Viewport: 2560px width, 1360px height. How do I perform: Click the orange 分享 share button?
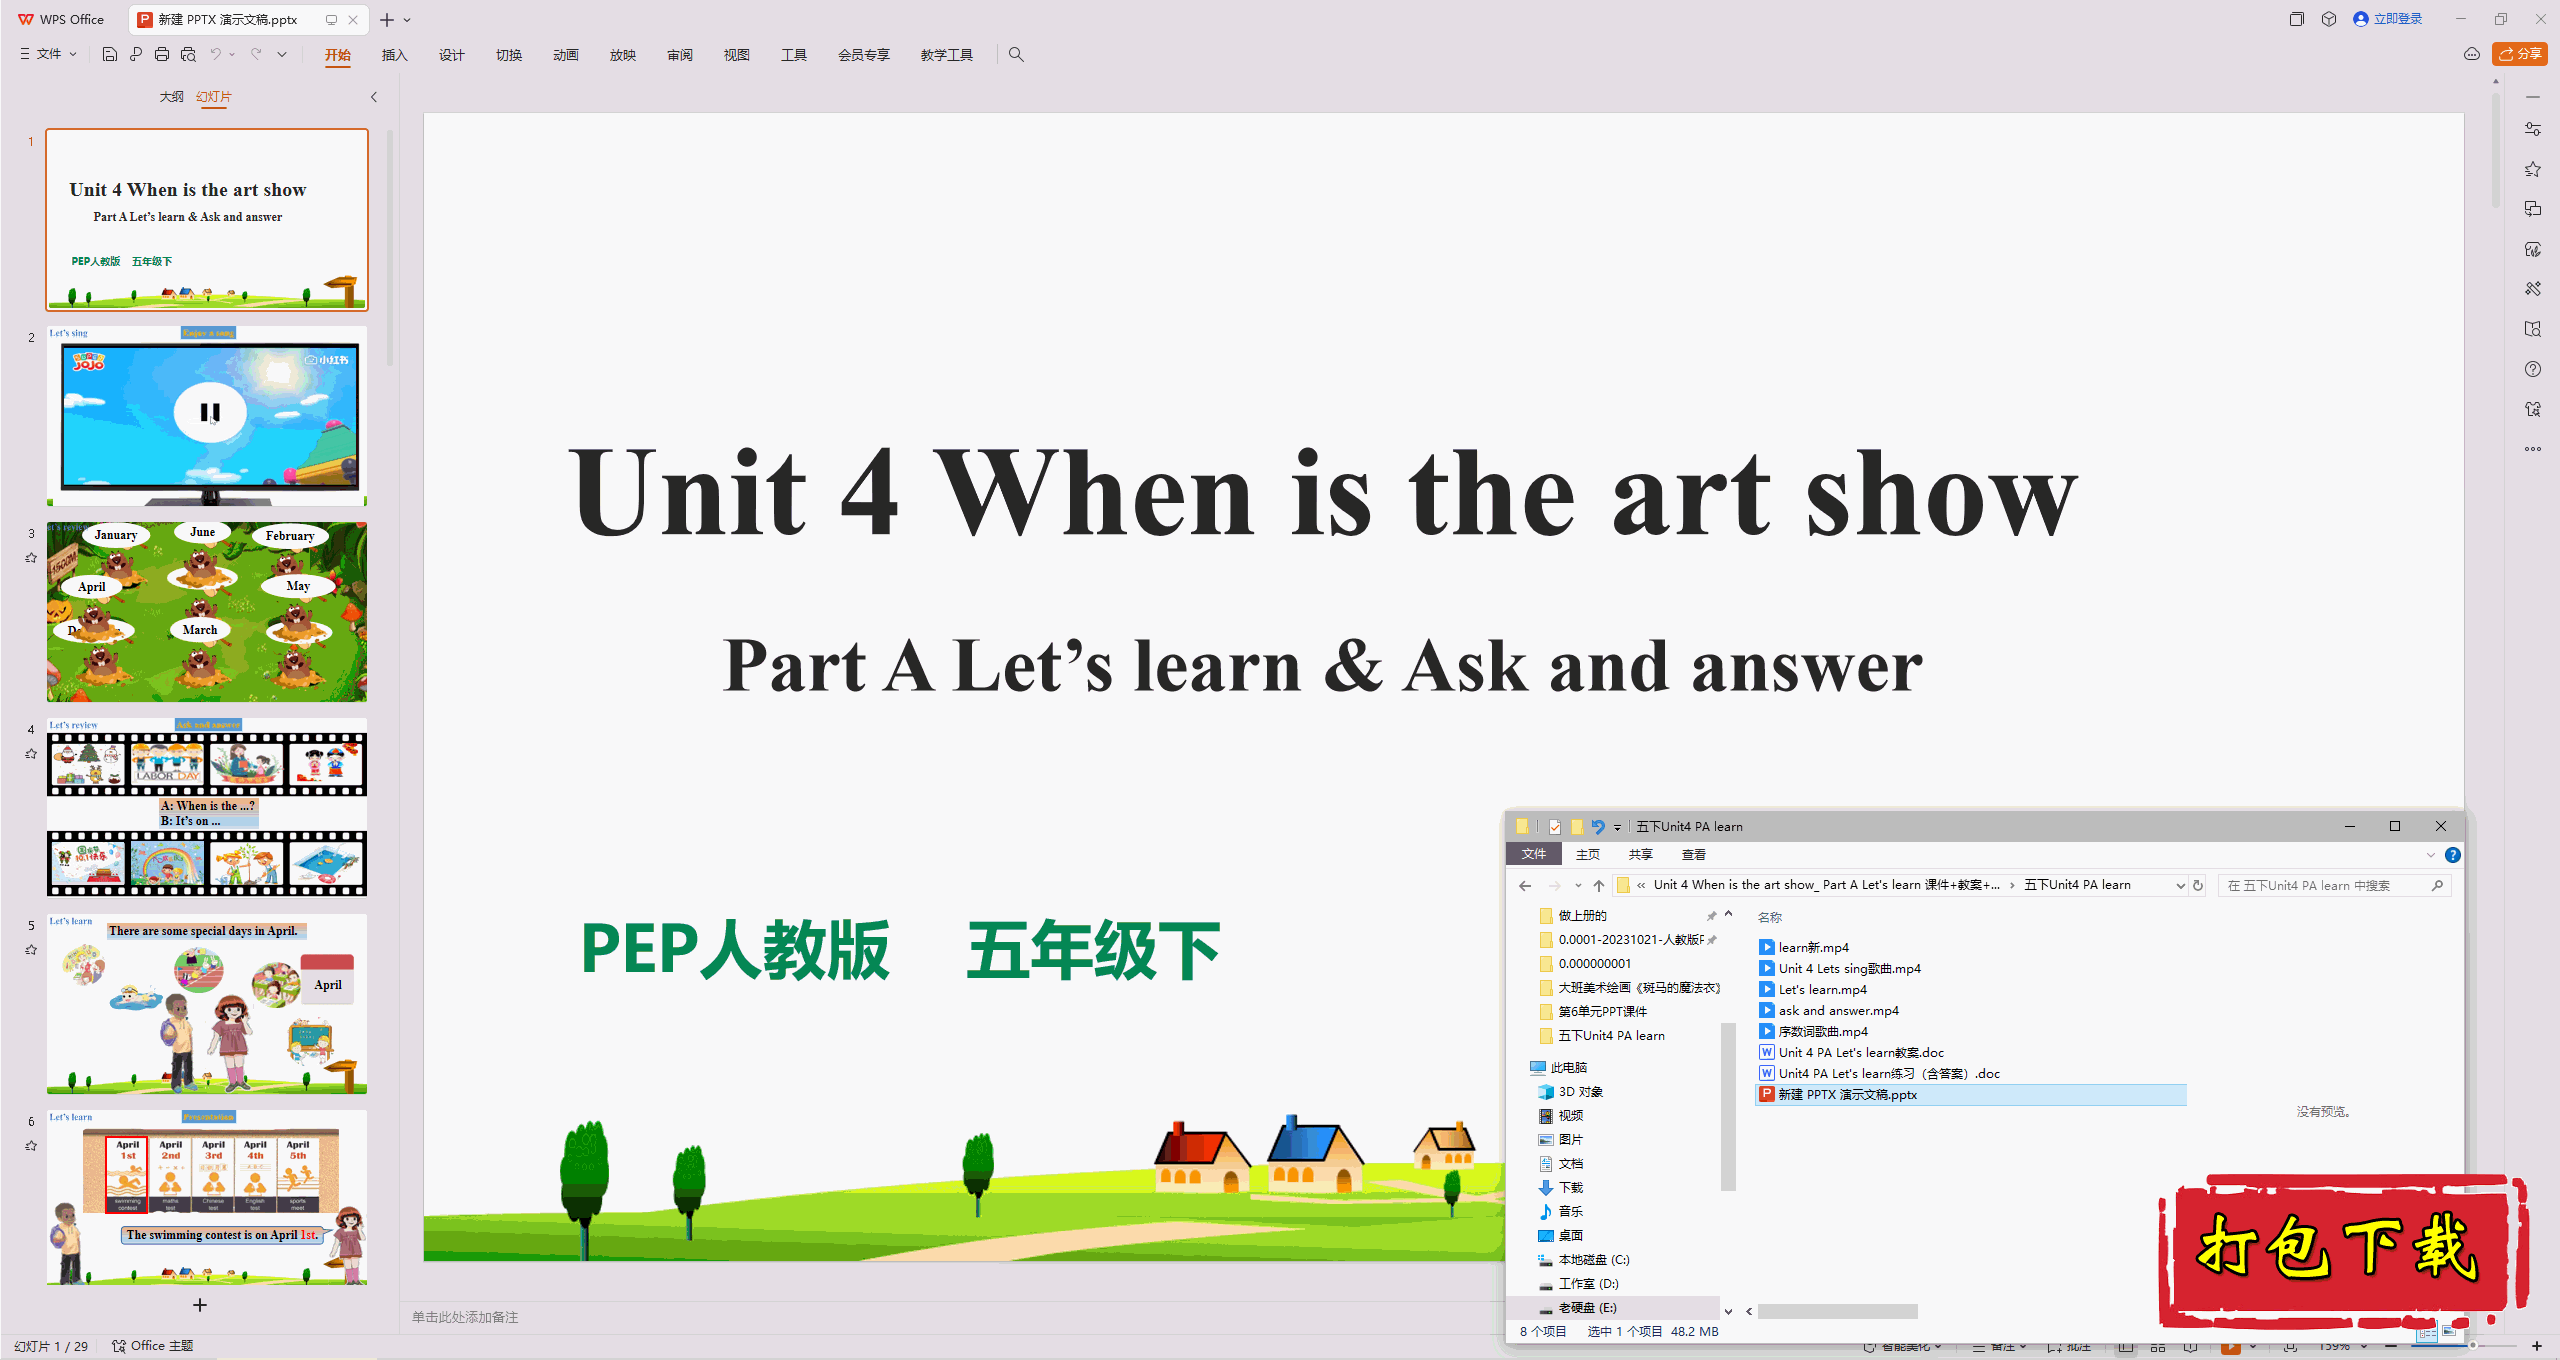(2520, 54)
